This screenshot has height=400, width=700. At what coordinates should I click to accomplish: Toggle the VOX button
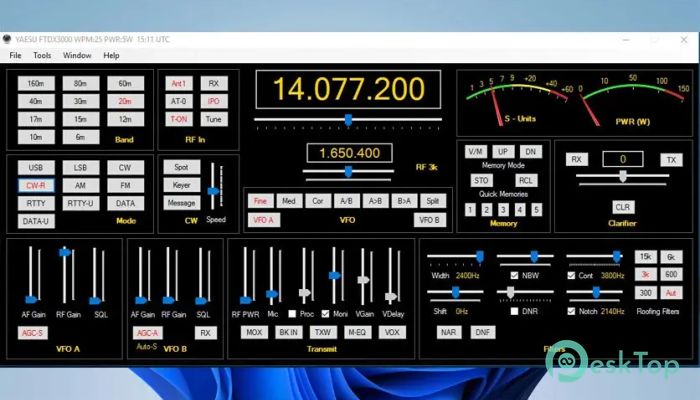pyautogui.click(x=392, y=332)
